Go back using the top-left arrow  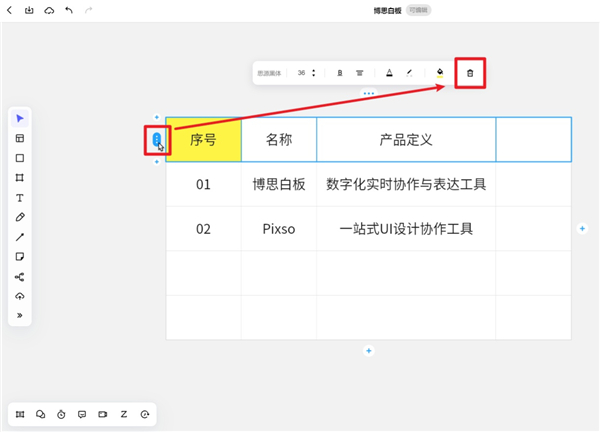pyautogui.click(x=9, y=10)
